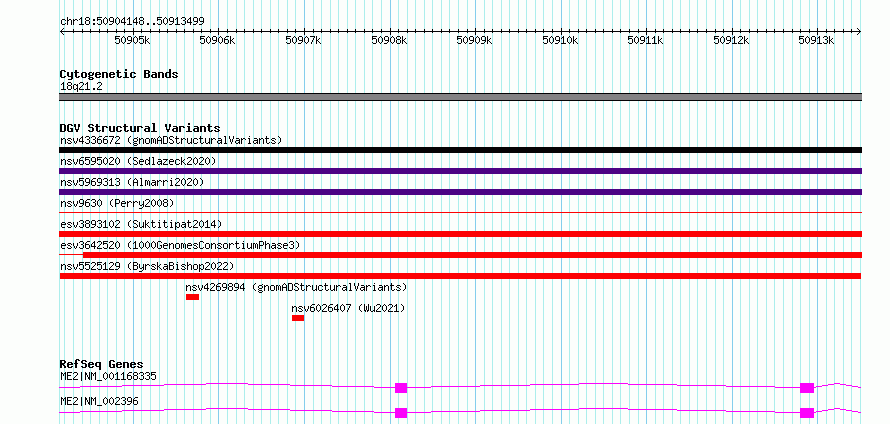Click the DGV Structural Variants track title
The image size is (890, 424).
[x=140, y=128]
